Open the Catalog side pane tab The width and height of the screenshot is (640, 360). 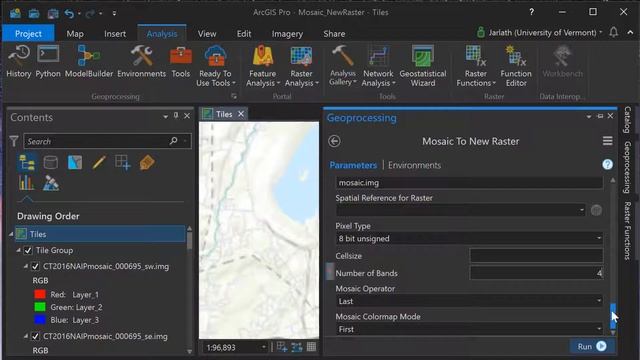(x=627, y=120)
